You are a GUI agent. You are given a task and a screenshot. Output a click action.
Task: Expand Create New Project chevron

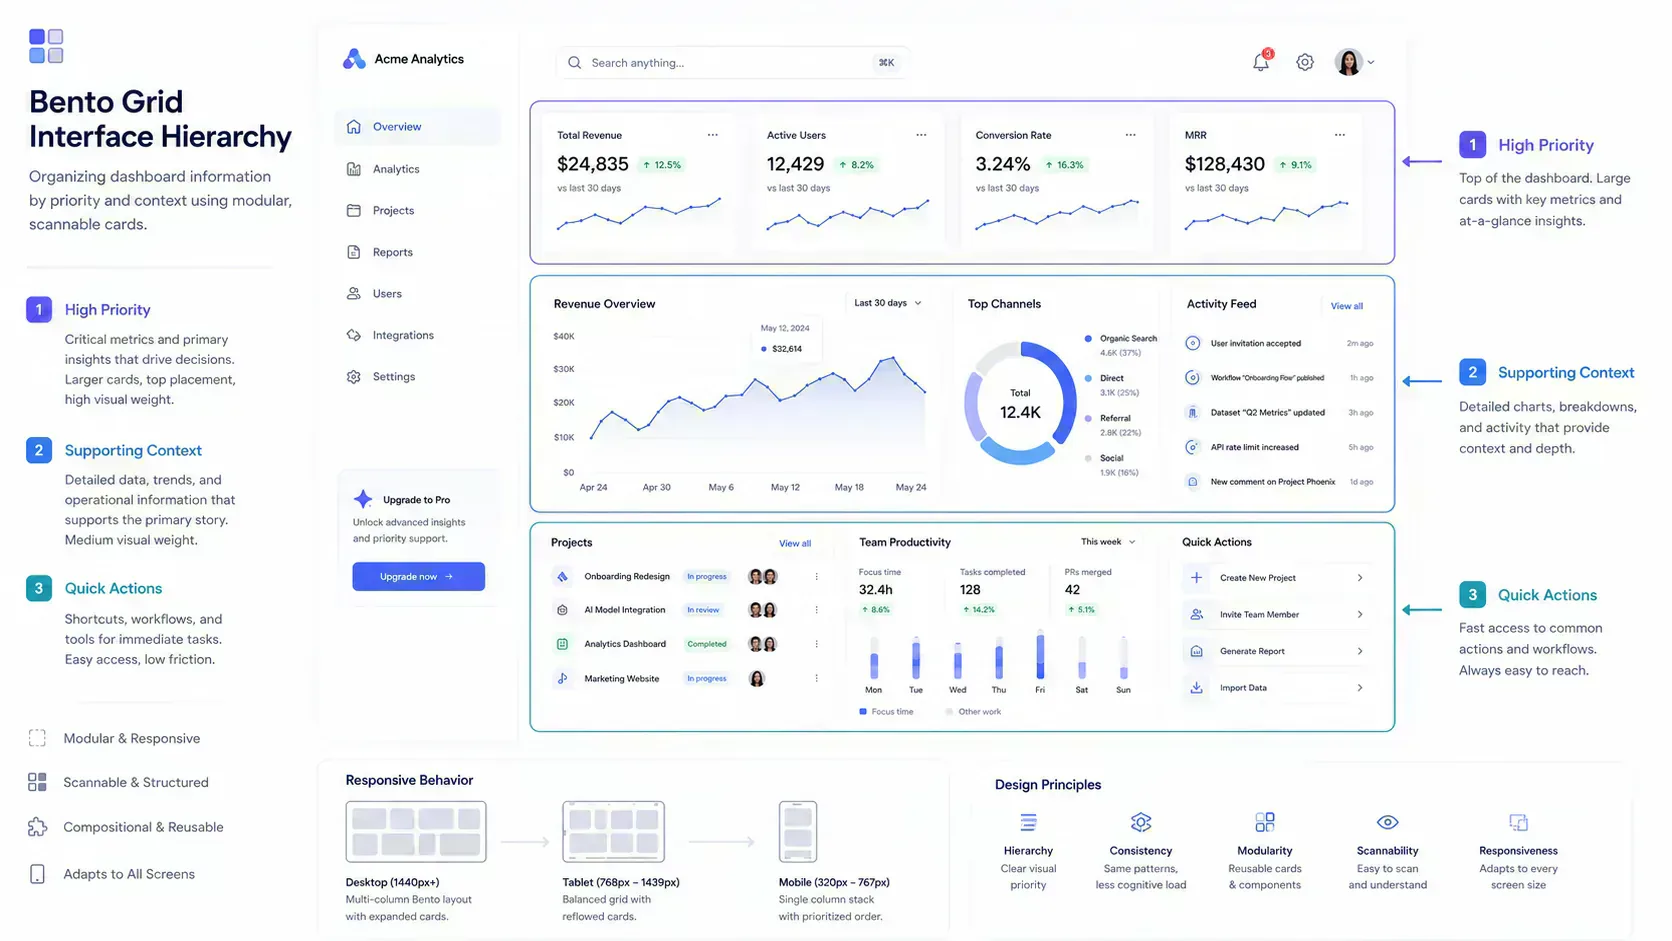pos(1360,578)
